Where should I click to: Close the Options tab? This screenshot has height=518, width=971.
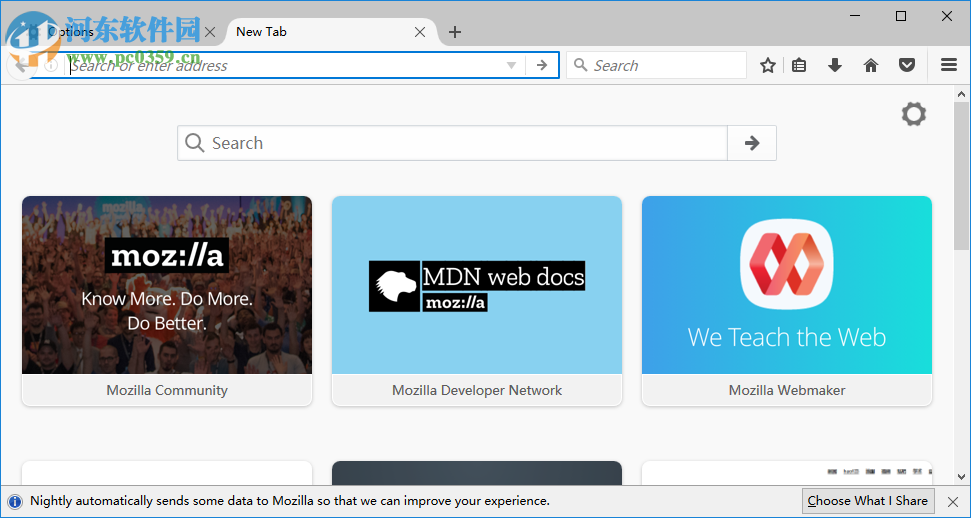point(210,32)
